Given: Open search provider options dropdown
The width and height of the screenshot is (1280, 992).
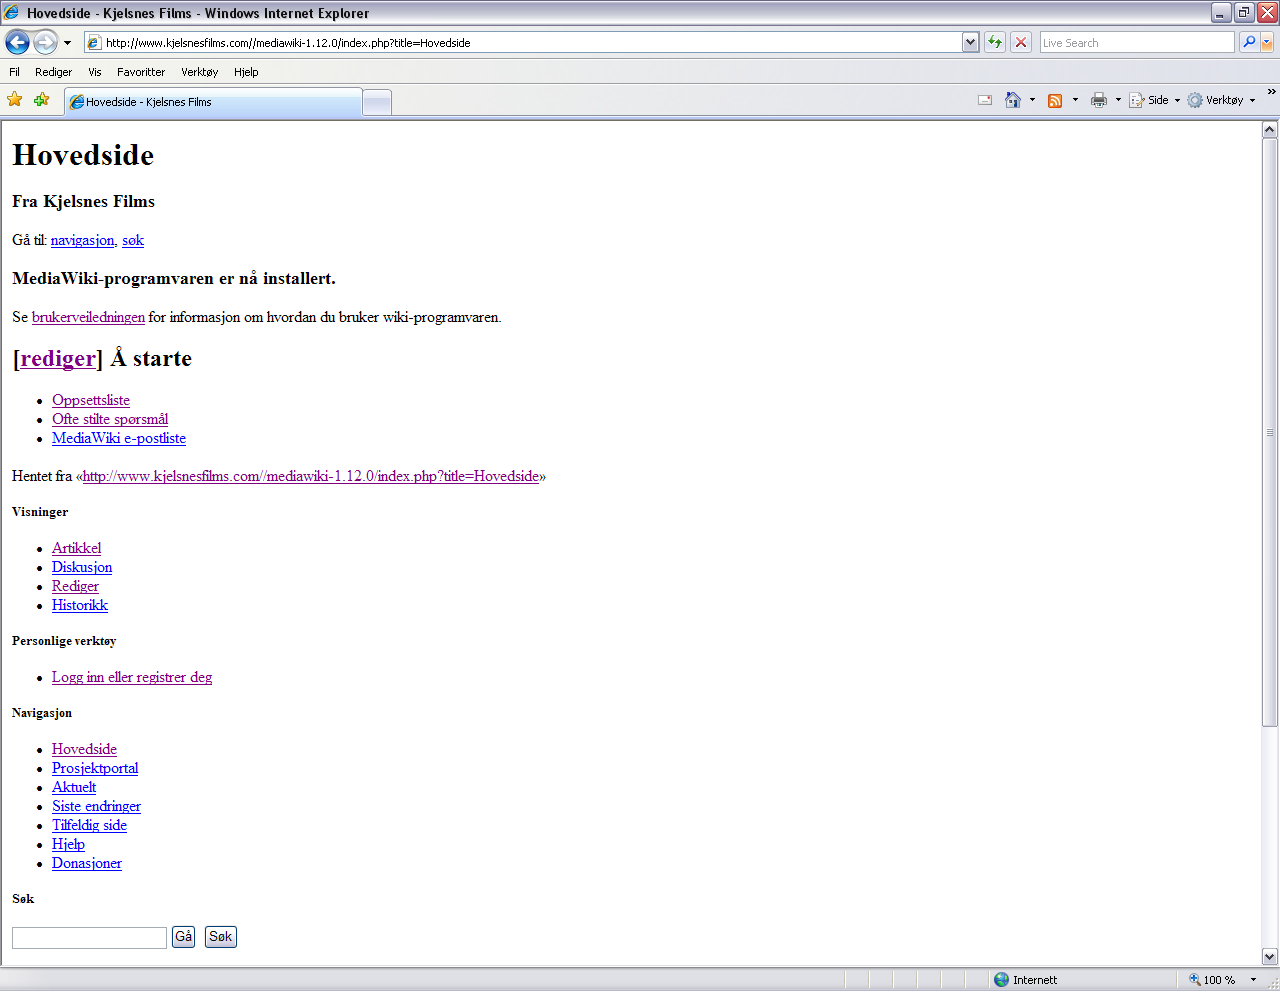Looking at the screenshot, I should [1267, 42].
